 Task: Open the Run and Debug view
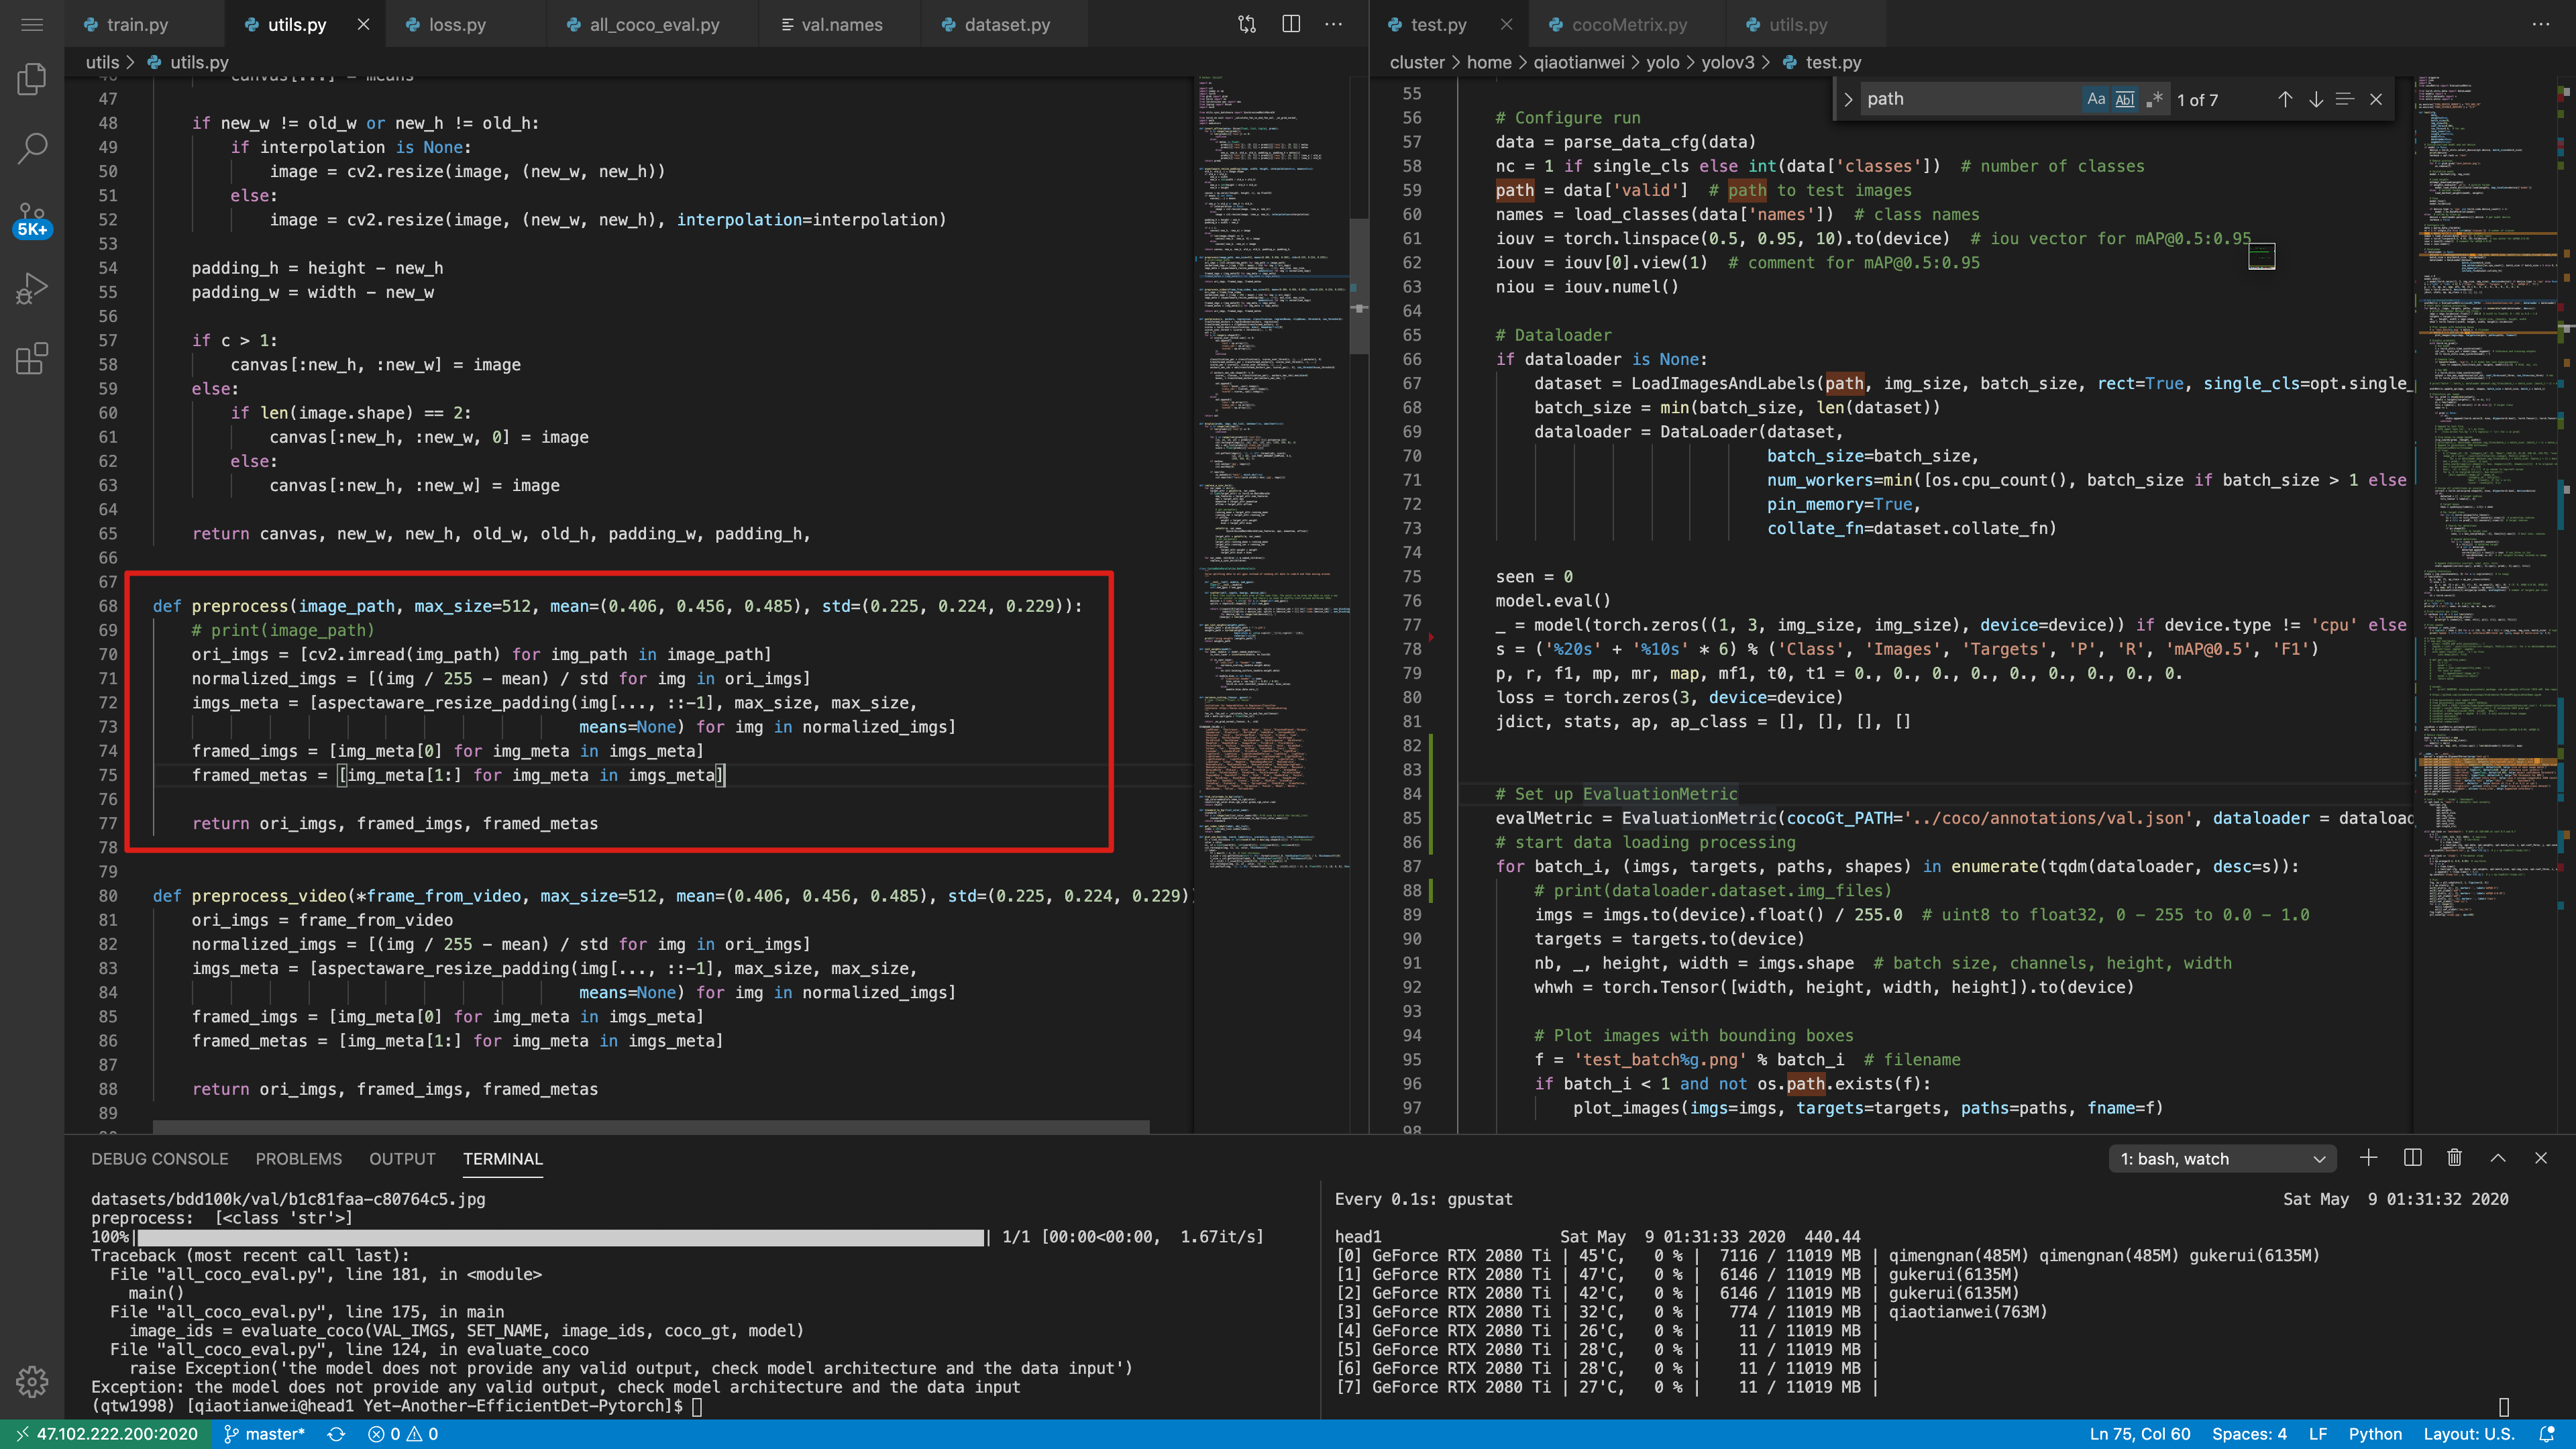pyautogui.click(x=32, y=288)
